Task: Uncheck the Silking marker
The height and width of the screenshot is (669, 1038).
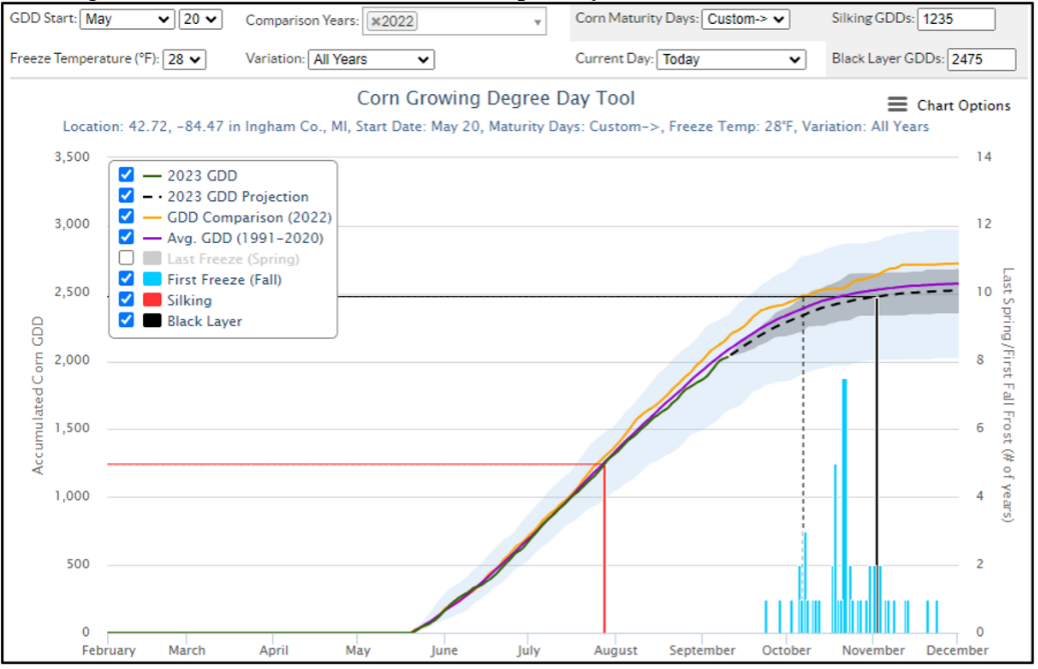Action: (125, 300)
